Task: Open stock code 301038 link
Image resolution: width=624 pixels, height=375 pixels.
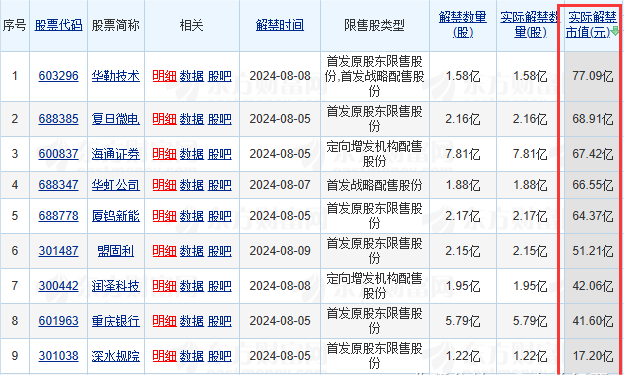Action: [x=58, y=356]
